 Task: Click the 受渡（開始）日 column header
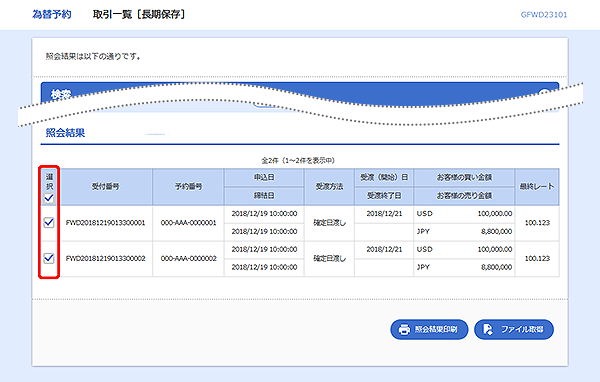pos(384,178)
